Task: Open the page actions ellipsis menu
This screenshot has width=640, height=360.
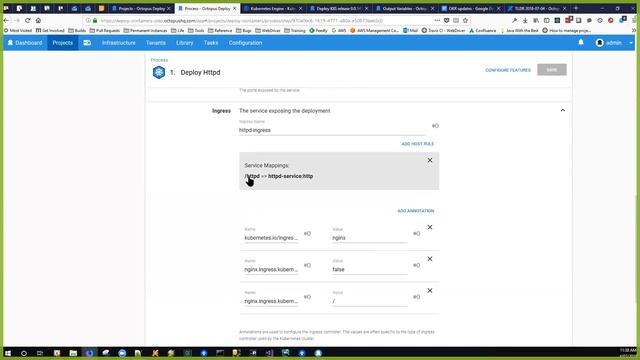Action: (437, 20)
